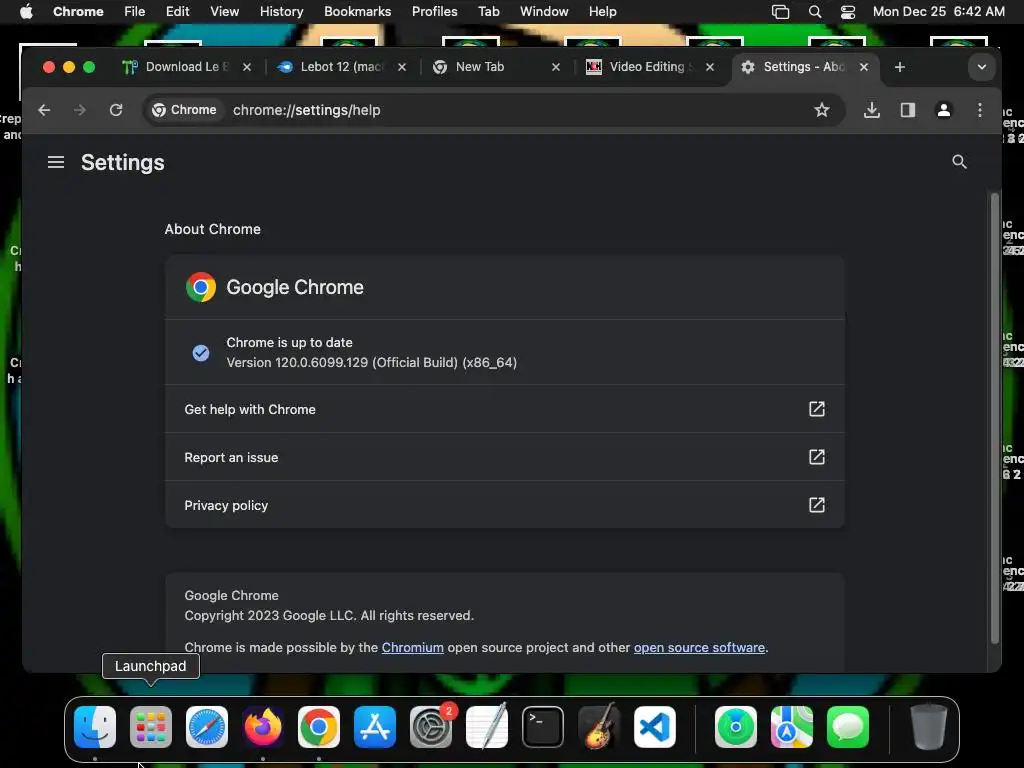Click the external link icon for Report an issue
The width and height of the screenshot is (1024, 768).
(816, 457)
